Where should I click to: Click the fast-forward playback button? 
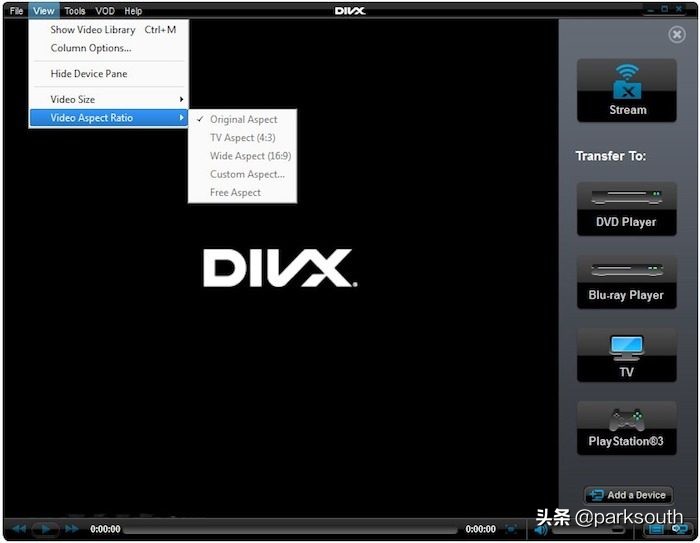[x=71, y=529]
